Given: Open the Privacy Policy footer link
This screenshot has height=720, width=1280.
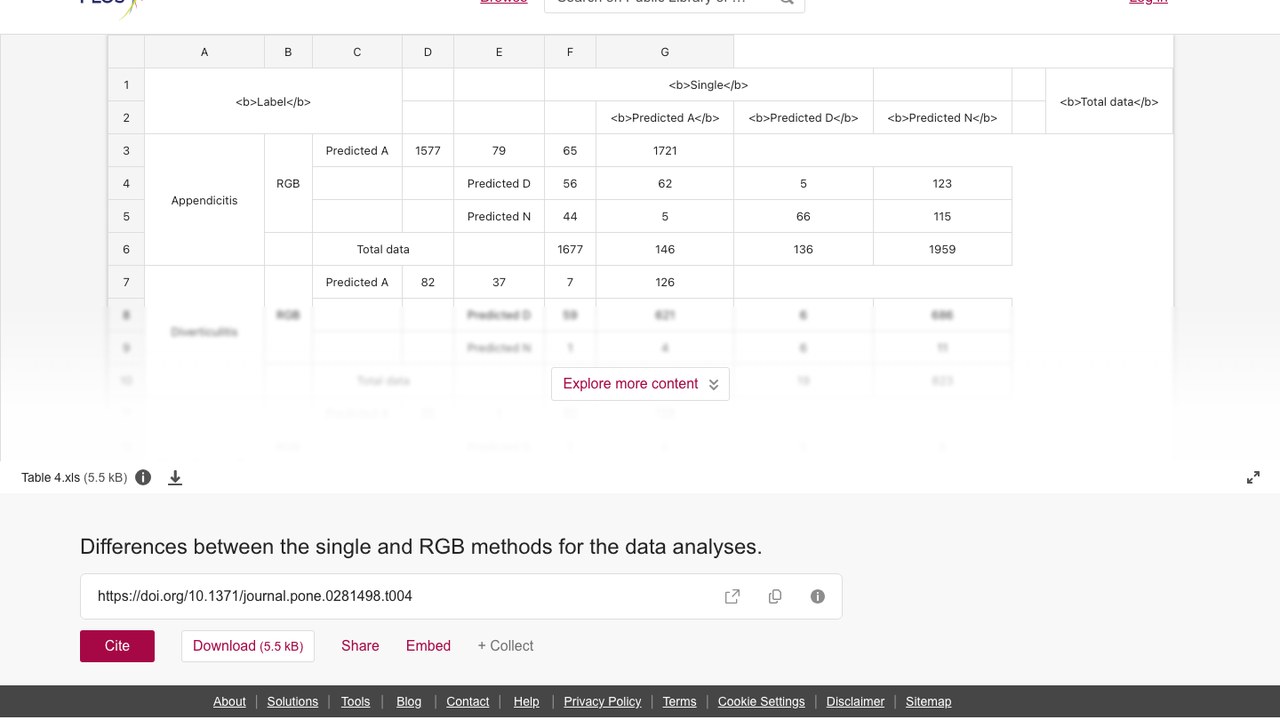Looking at the screenshot, I should 602,702.
